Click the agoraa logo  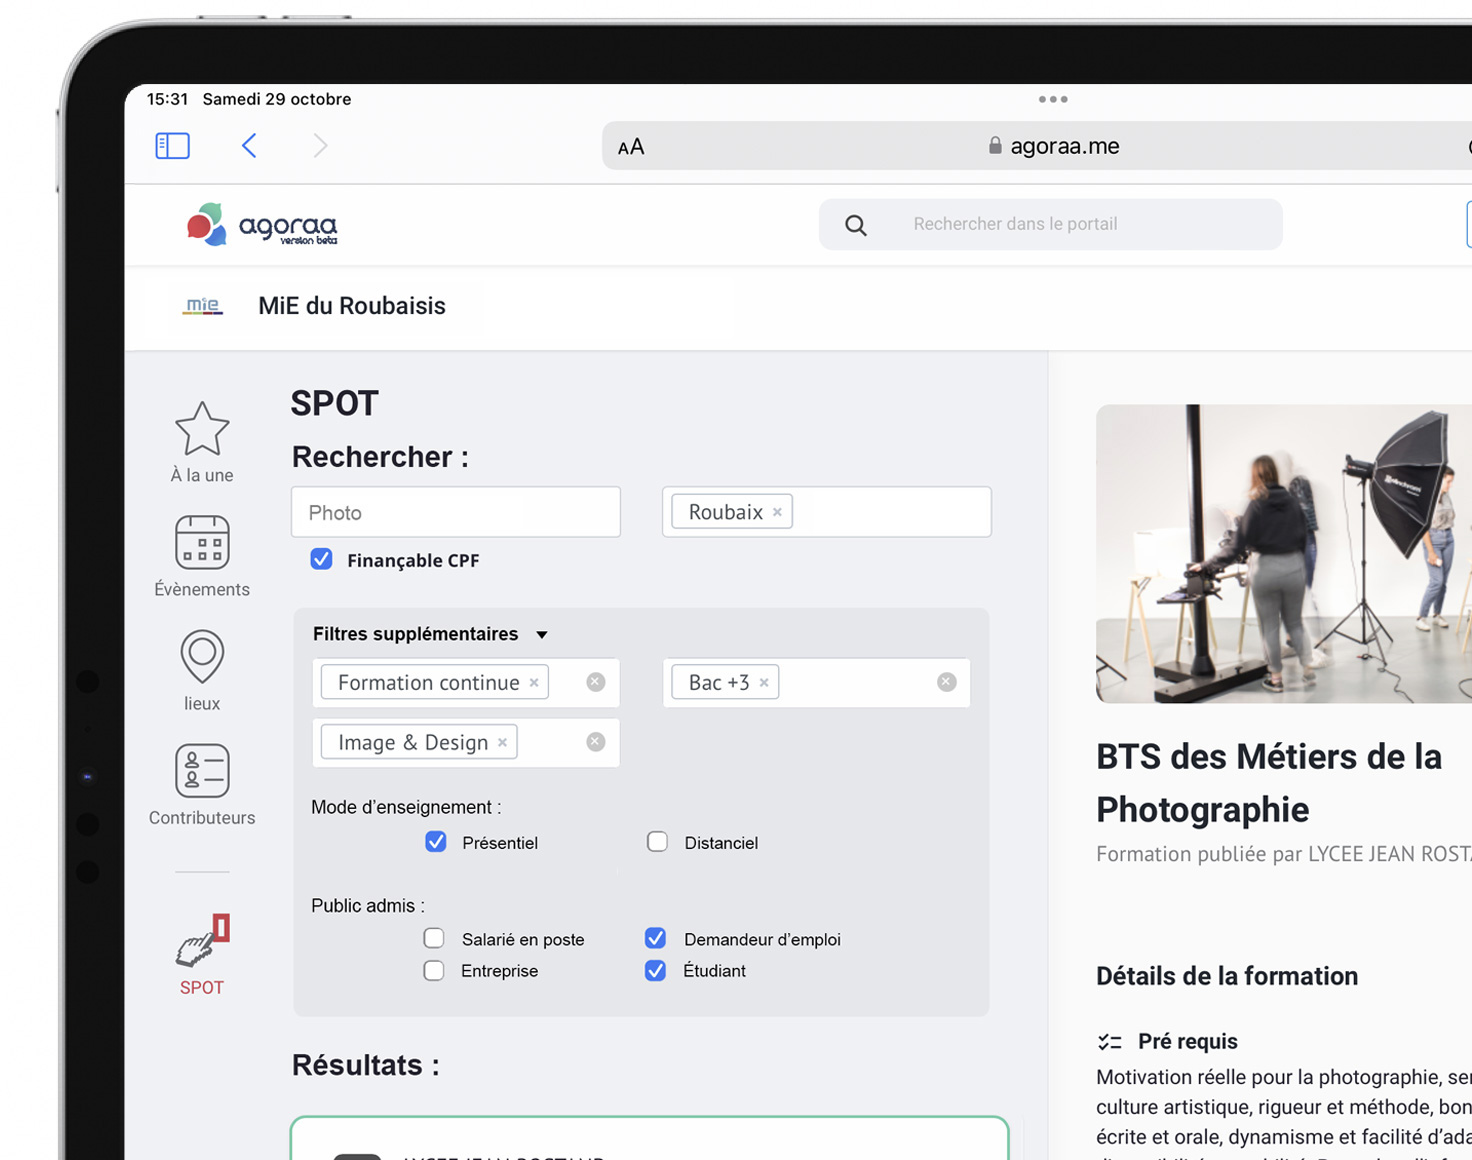[262, 225]
